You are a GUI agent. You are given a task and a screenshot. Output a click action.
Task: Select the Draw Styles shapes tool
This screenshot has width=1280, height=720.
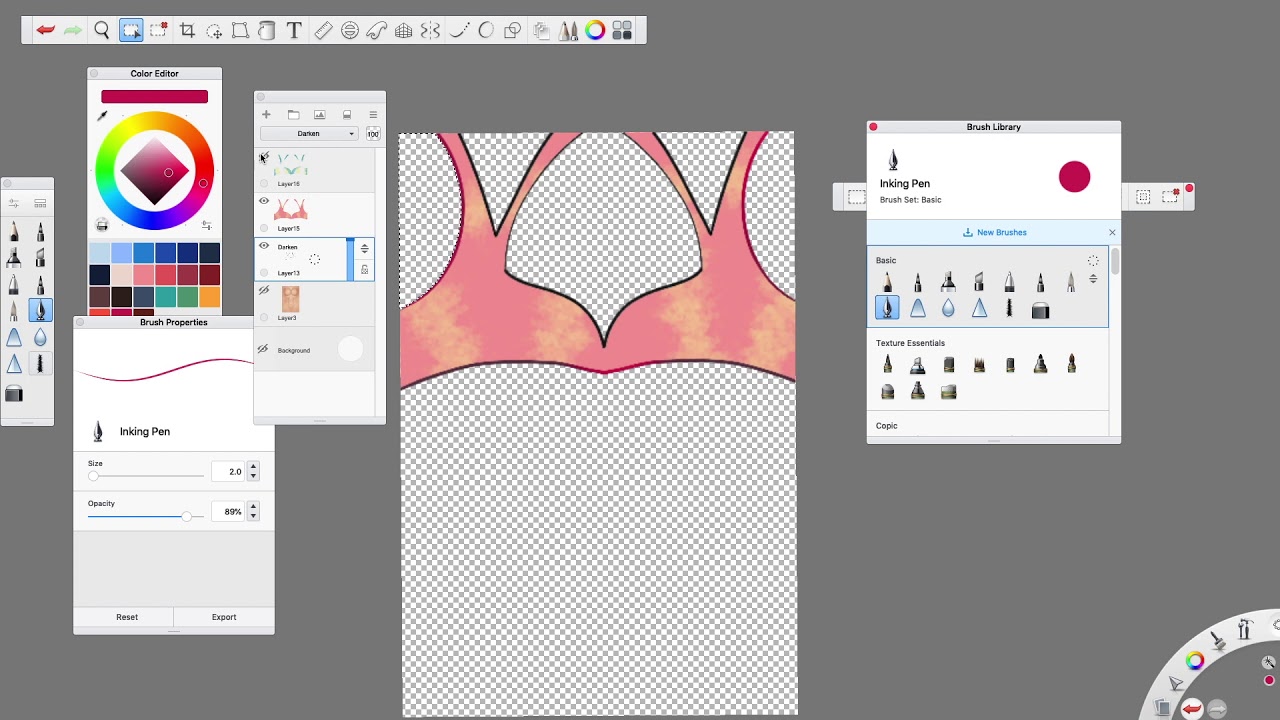coord(513,31)
